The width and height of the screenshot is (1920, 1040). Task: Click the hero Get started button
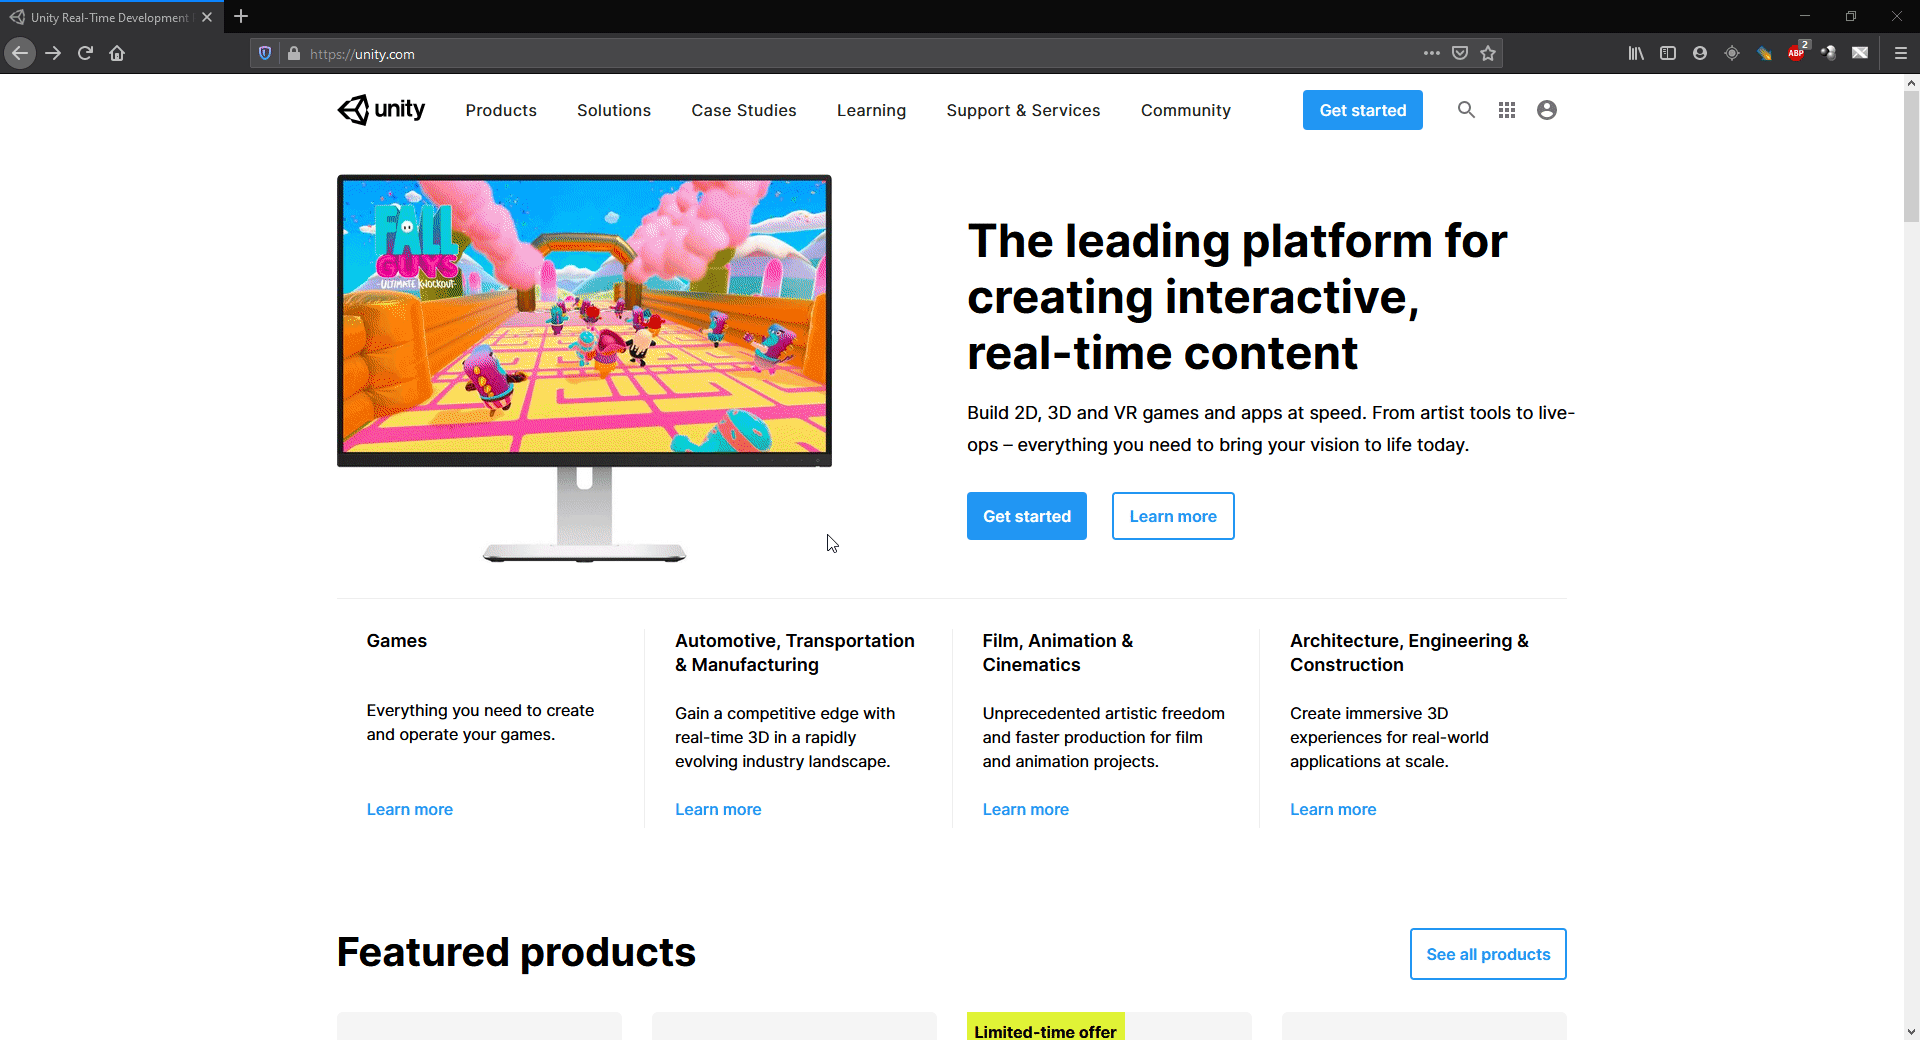(1027, 516)
